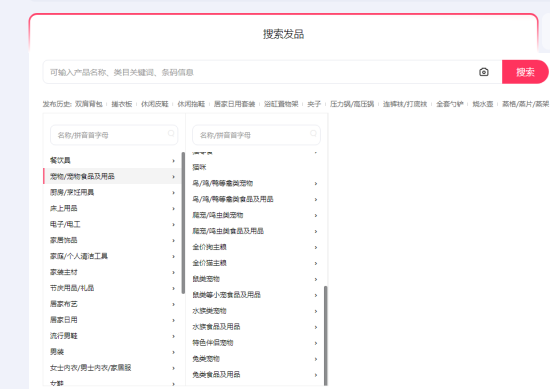The image size is (550, 389).
Task: Open the 厨房/烹饪用具 category
Action: pos(112,192)
